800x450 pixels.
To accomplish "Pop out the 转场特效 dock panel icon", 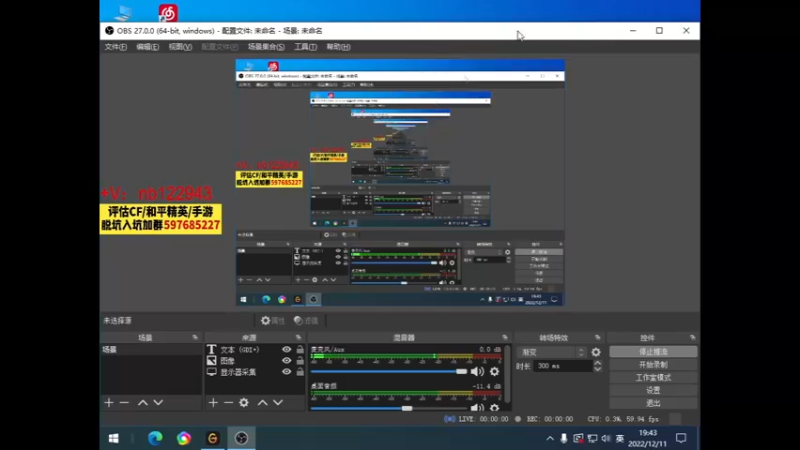I will tap(597, 337).
